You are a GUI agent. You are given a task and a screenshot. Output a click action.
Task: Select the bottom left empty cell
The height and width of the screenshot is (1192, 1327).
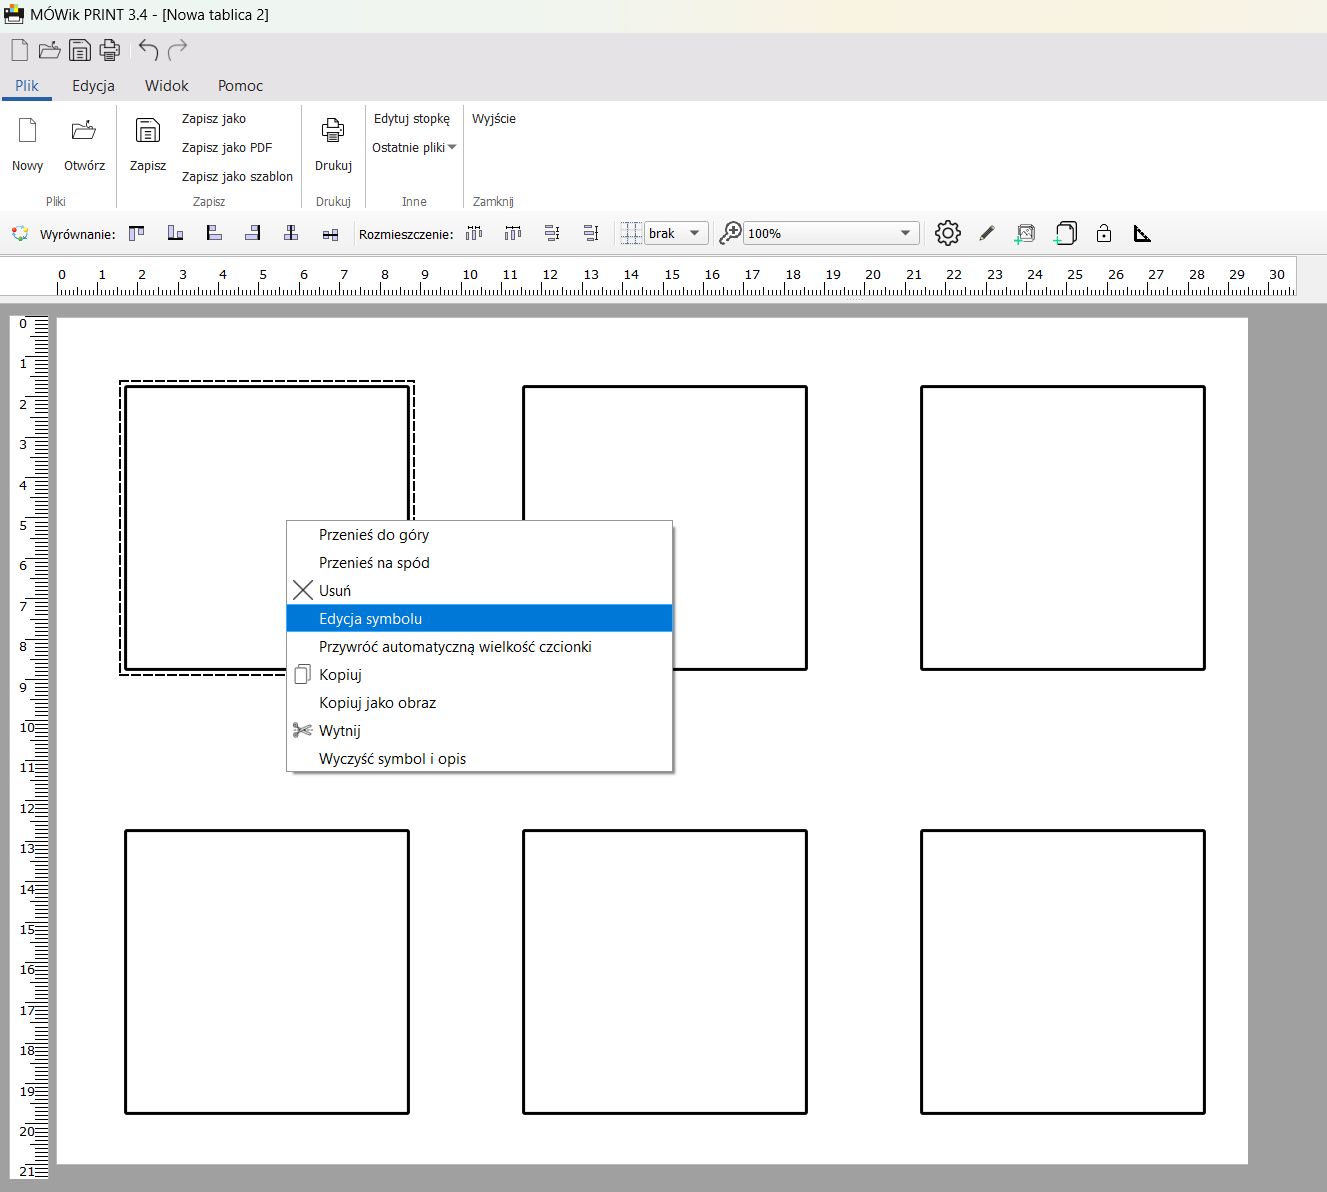pos(267,972)
